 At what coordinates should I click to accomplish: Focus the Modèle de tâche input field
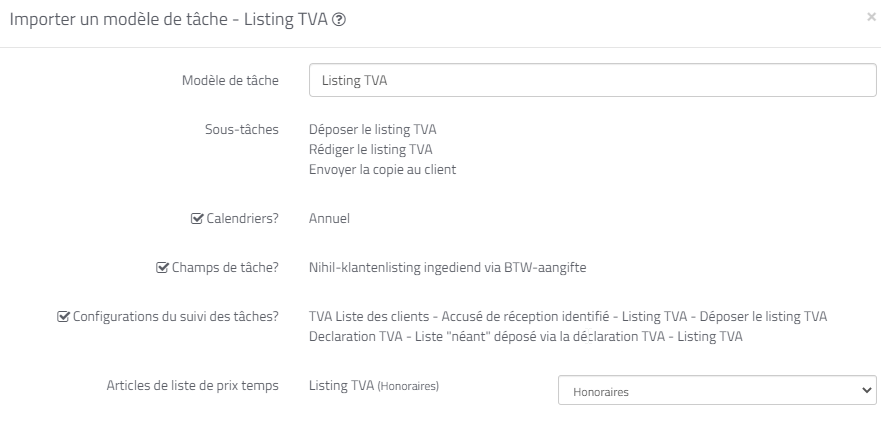click(x=593, y=80)
